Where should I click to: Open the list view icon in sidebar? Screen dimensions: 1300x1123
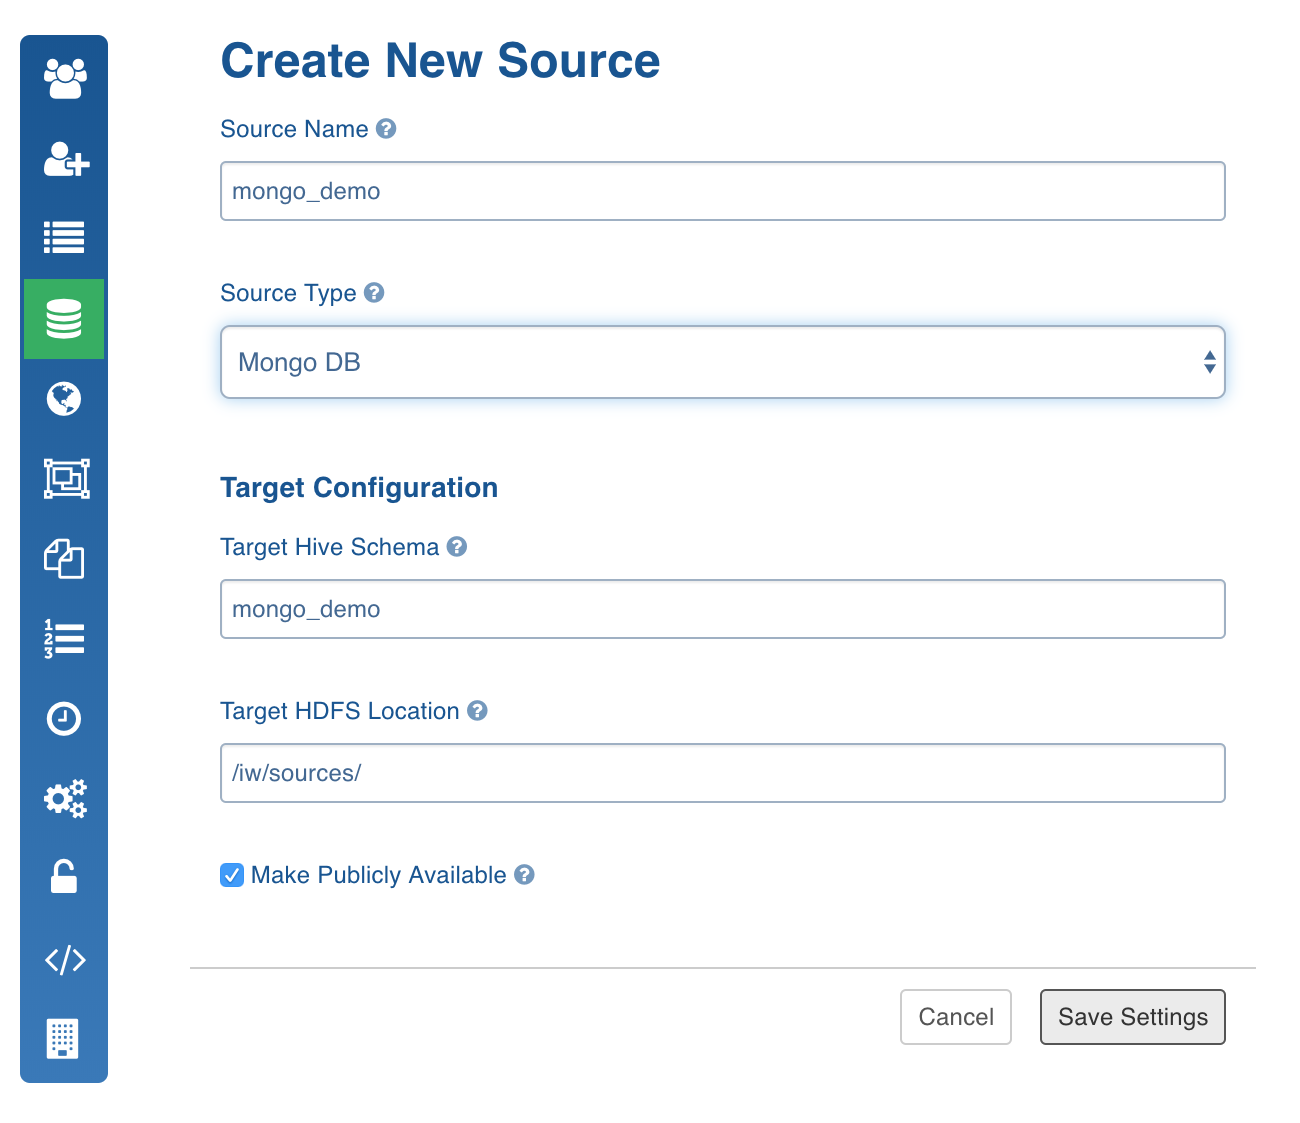(x=64, y=238)
